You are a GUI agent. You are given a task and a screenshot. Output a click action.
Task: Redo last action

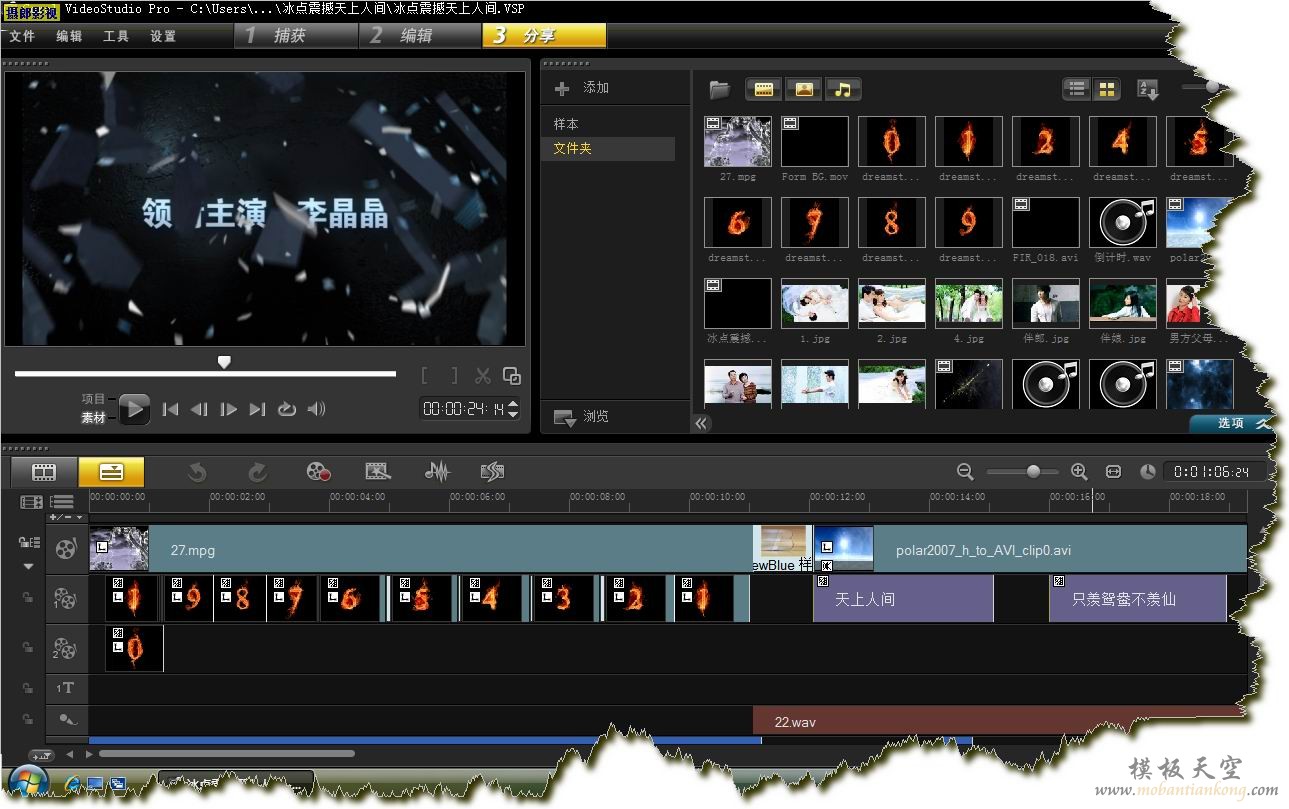pyautogui.click(x=257, y=472)
